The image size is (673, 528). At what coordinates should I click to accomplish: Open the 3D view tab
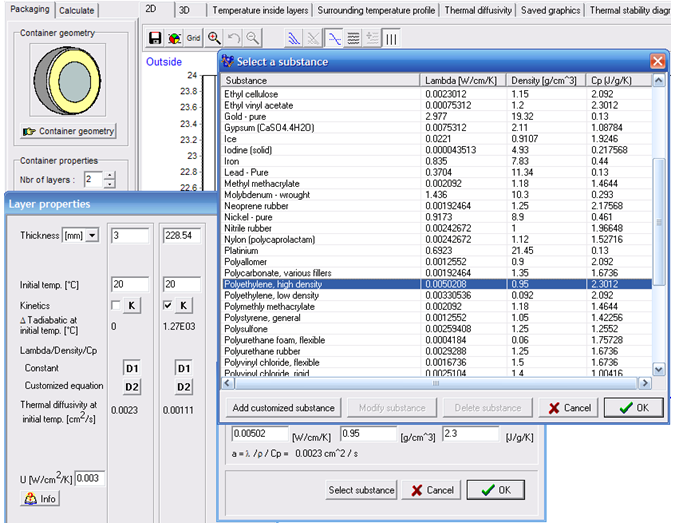[184, 10]
